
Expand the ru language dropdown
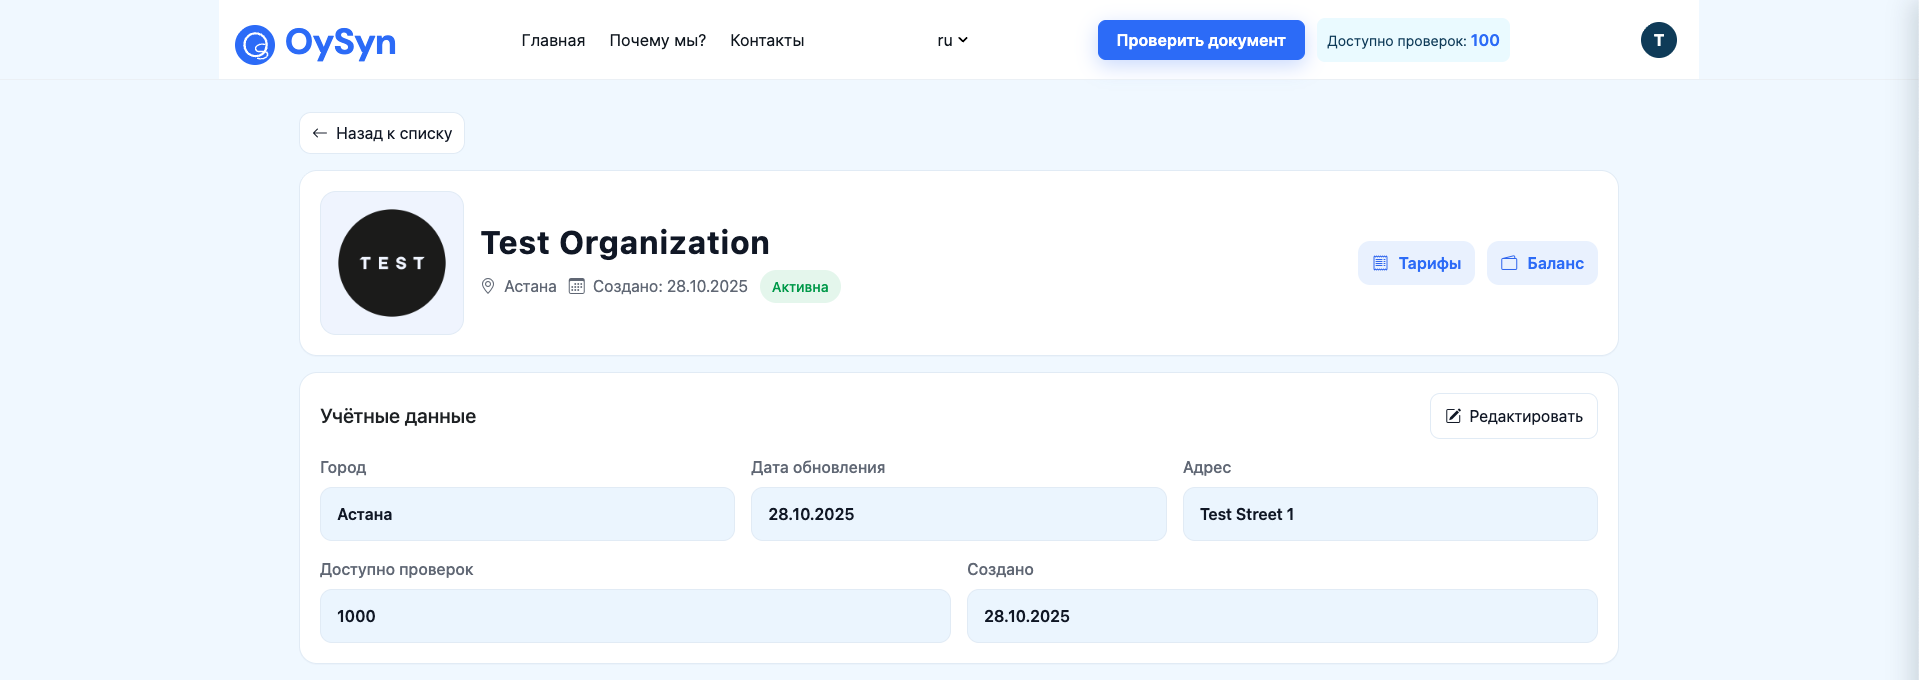952,40
